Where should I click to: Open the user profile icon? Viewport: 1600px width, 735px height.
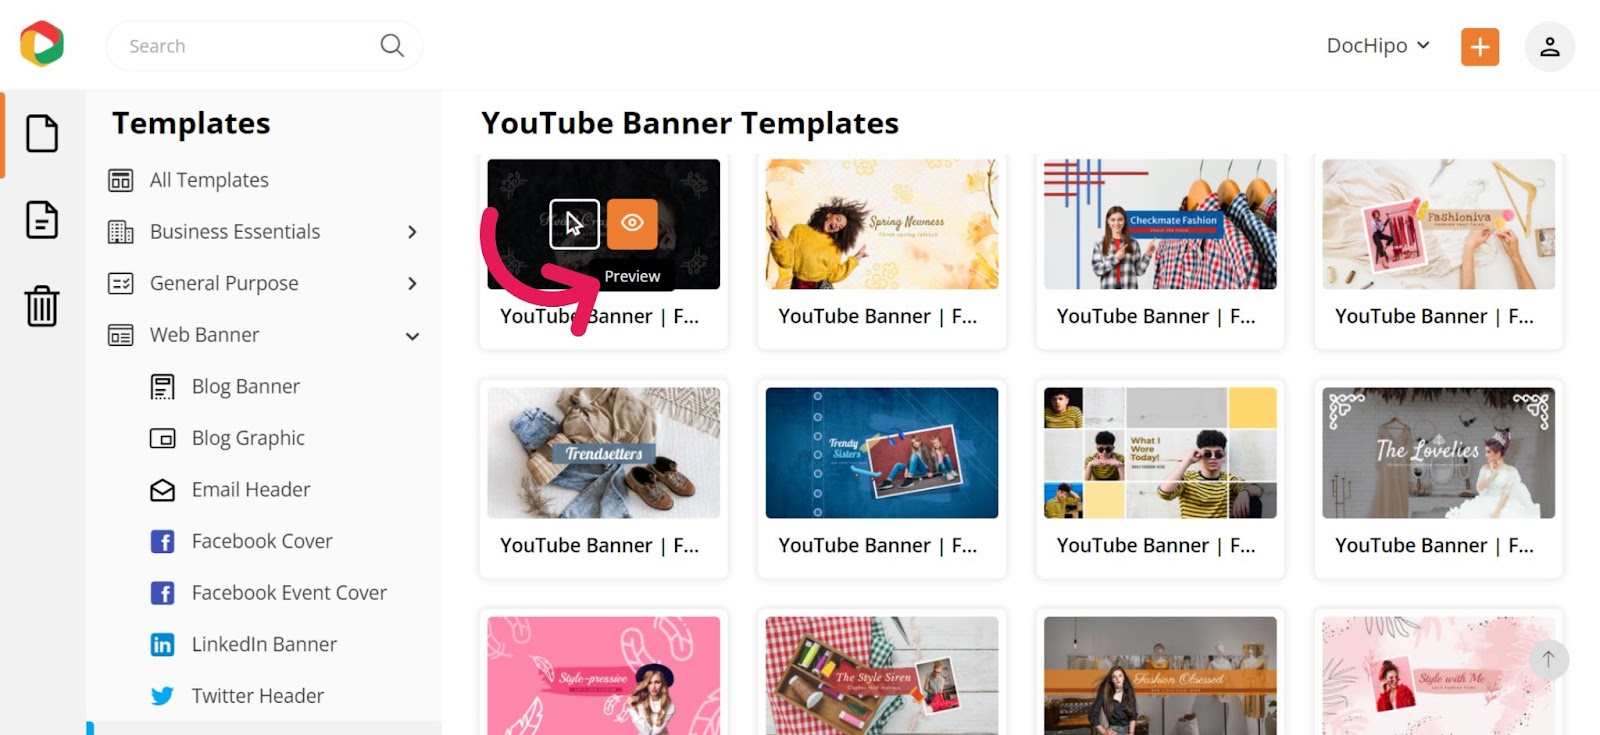coord(1549,46)
